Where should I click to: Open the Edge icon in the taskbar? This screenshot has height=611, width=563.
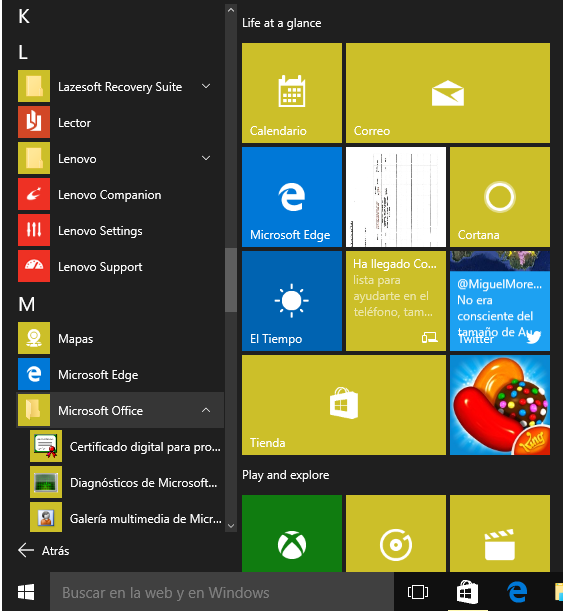click(517, 592)
